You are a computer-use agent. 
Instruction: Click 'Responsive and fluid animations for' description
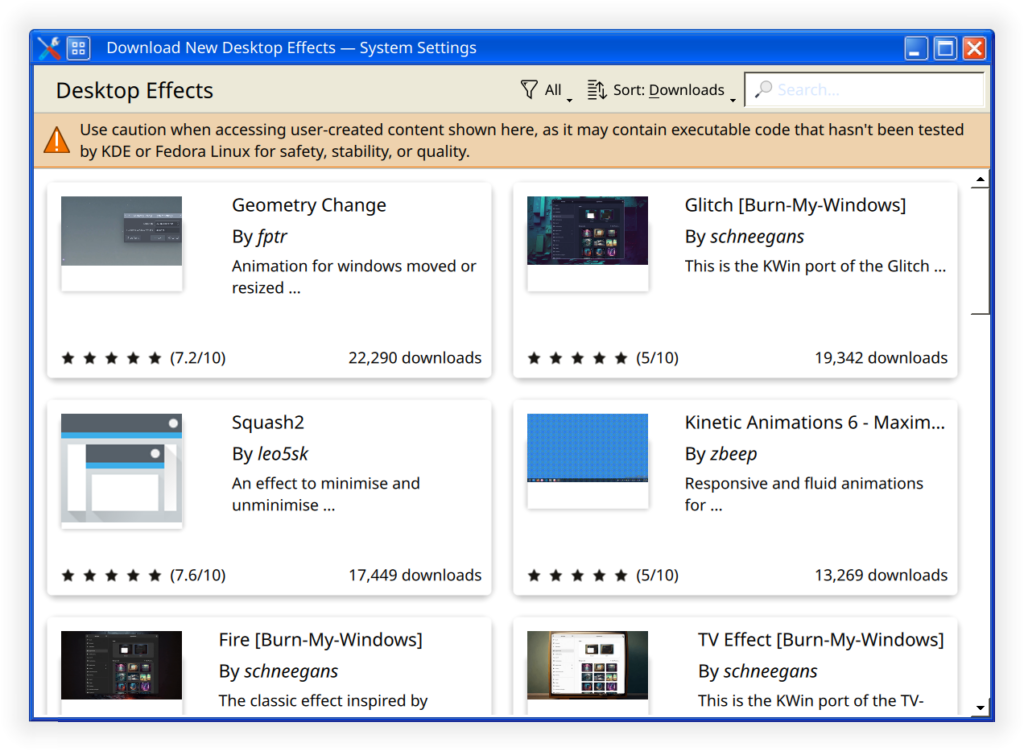point(804,494)
